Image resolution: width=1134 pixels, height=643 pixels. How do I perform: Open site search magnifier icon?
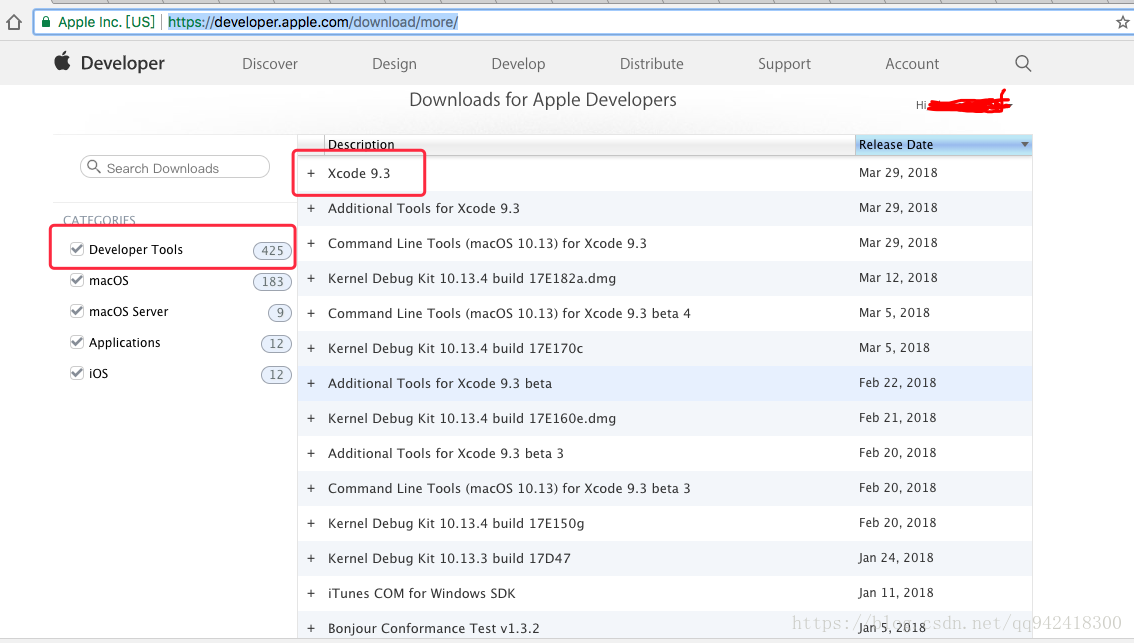pyautogui.click(x=1023, y=63)
